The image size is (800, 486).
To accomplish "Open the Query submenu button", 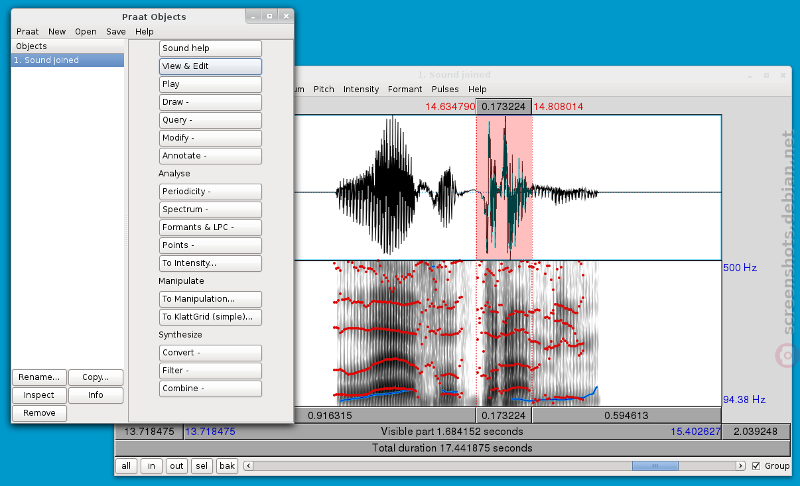I will pyautogui.click(x=210, y=120).
